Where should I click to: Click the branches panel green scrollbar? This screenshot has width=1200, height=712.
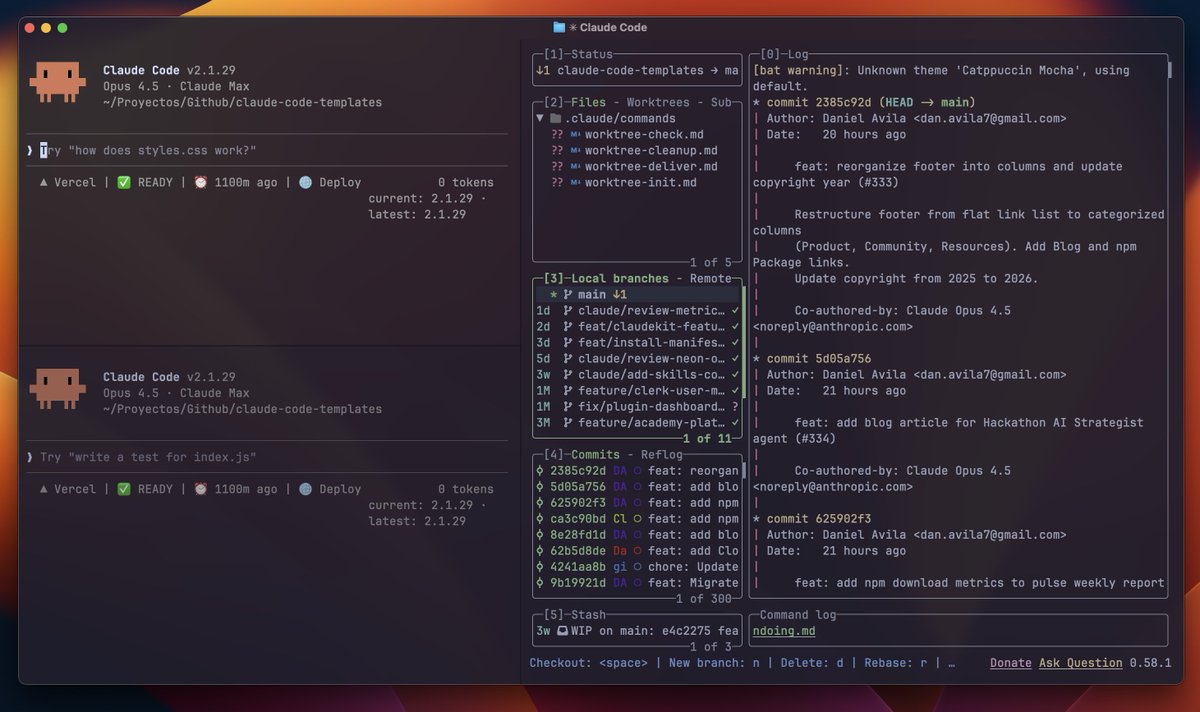coord(744,342)
